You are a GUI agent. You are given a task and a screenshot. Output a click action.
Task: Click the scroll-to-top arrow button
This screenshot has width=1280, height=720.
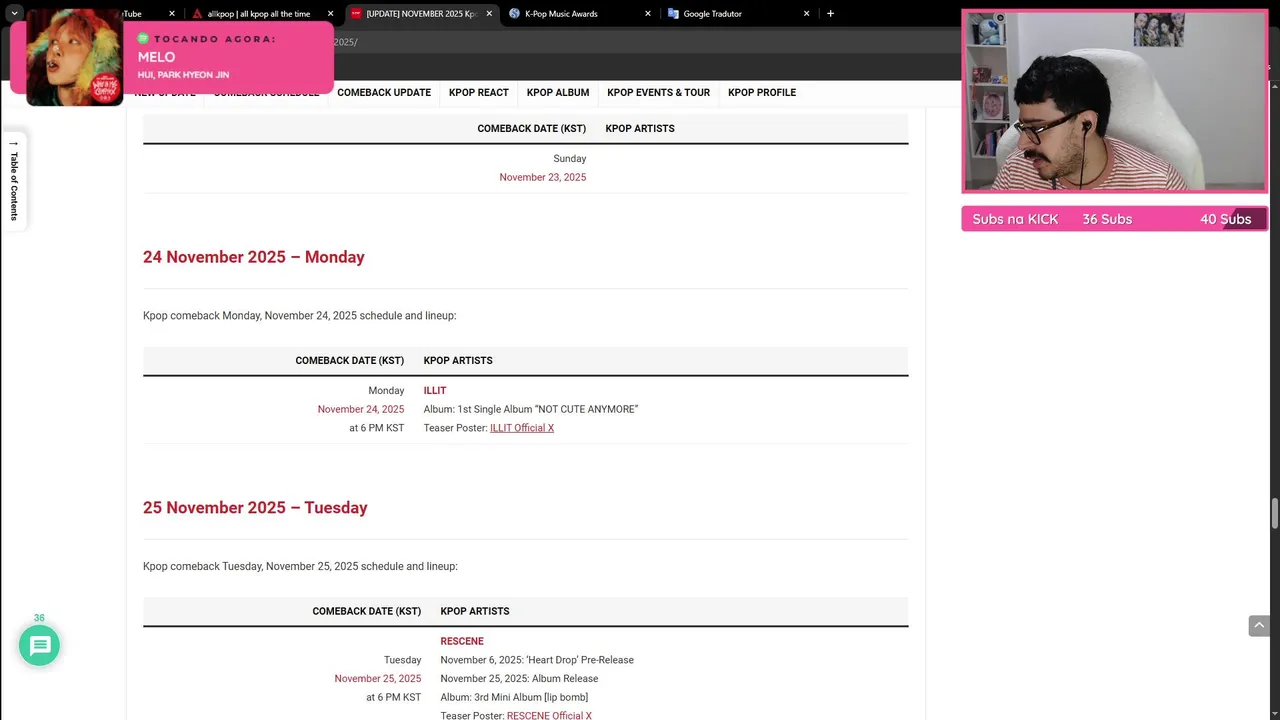pyautogui.click(x=1259, y=626)
